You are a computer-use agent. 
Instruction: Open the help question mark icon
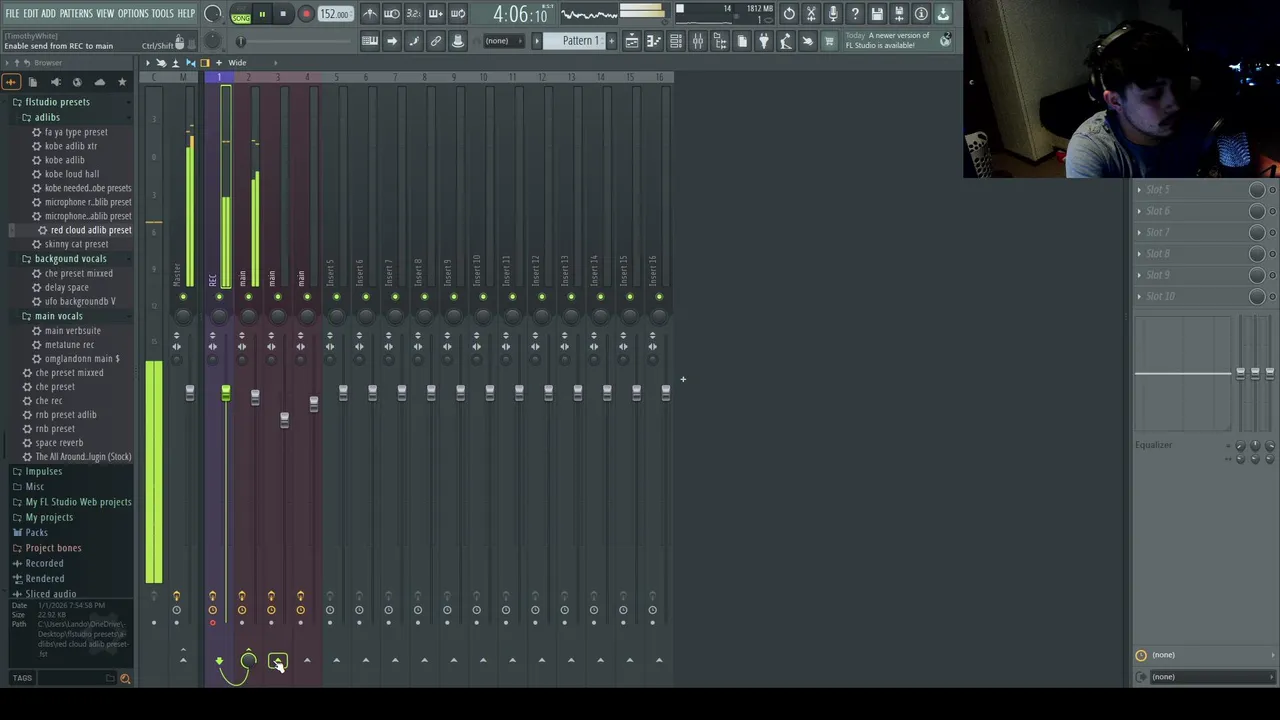pyautogui.click(x=855, y=14)
